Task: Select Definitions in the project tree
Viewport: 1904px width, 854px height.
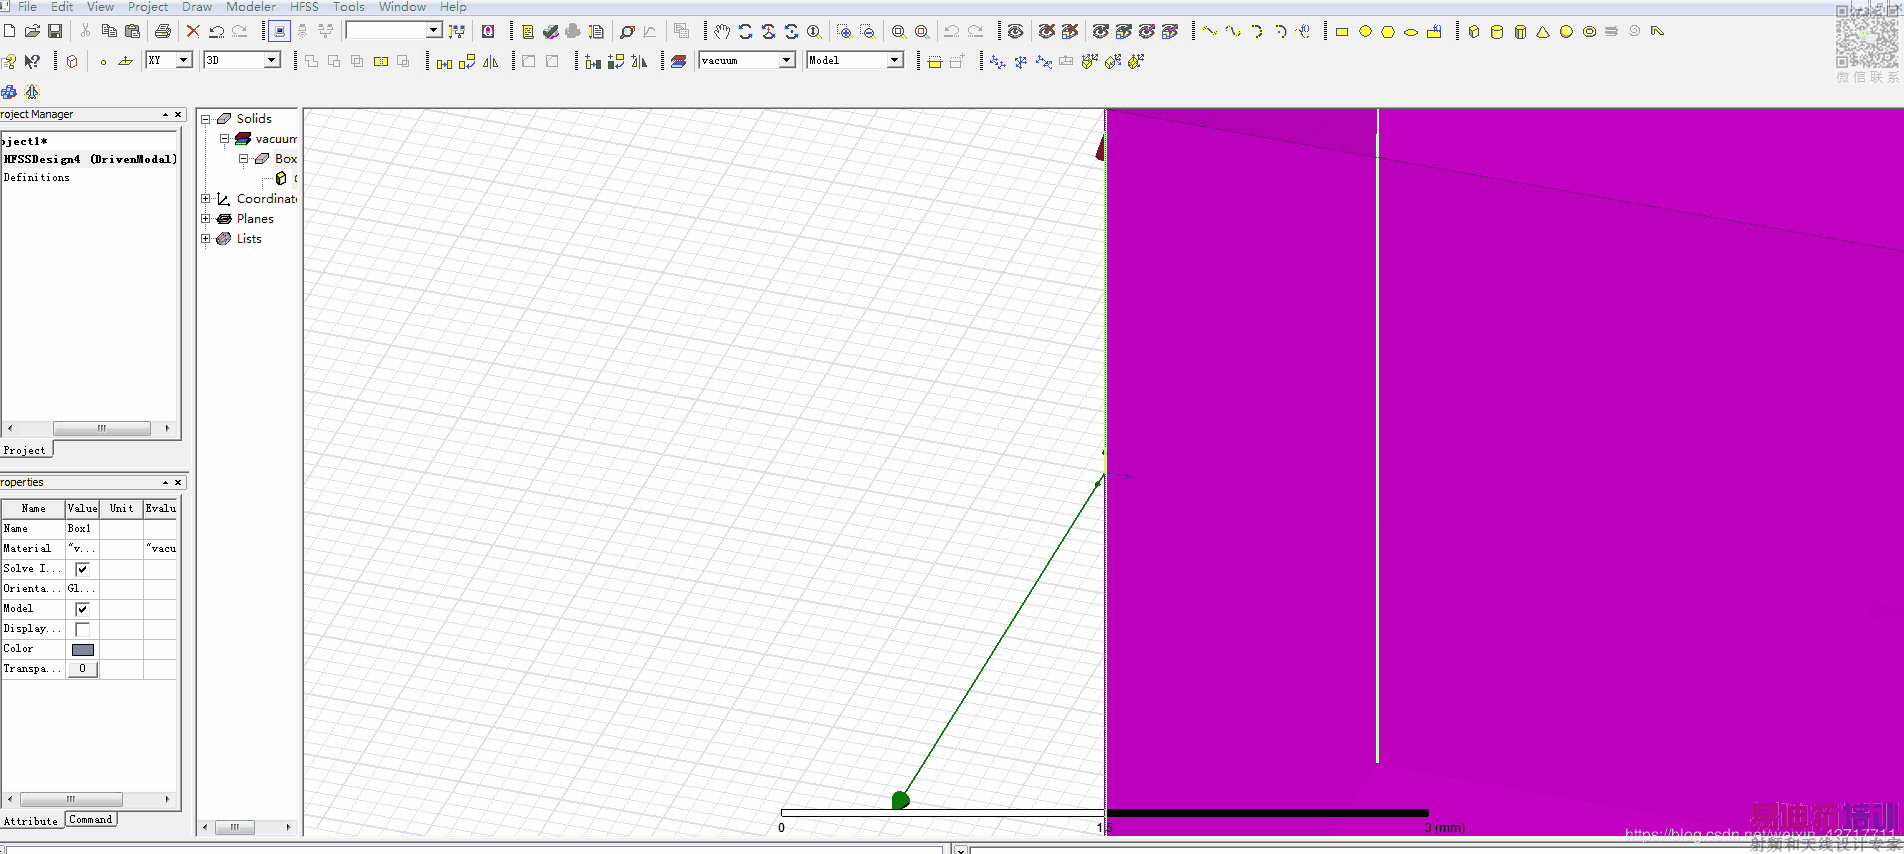Action: click(37, 178)
